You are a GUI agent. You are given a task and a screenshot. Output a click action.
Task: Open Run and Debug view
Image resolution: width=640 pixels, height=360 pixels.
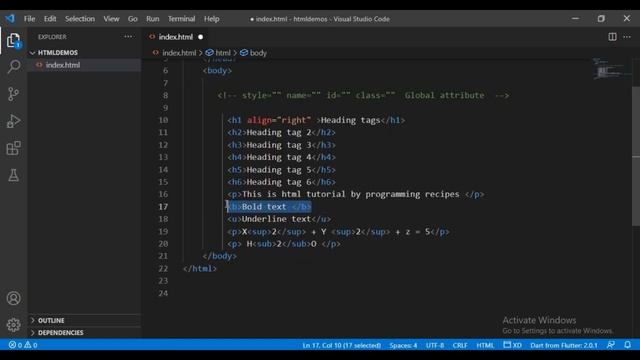pos(13,121)
